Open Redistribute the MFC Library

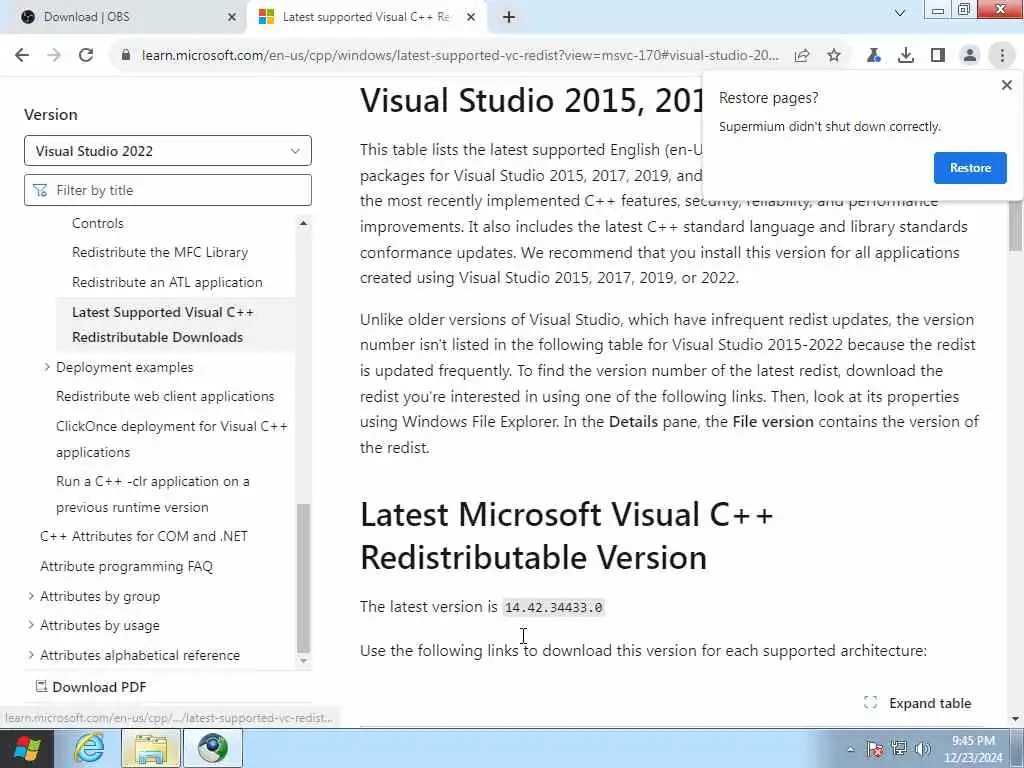[x=160, y=252]
